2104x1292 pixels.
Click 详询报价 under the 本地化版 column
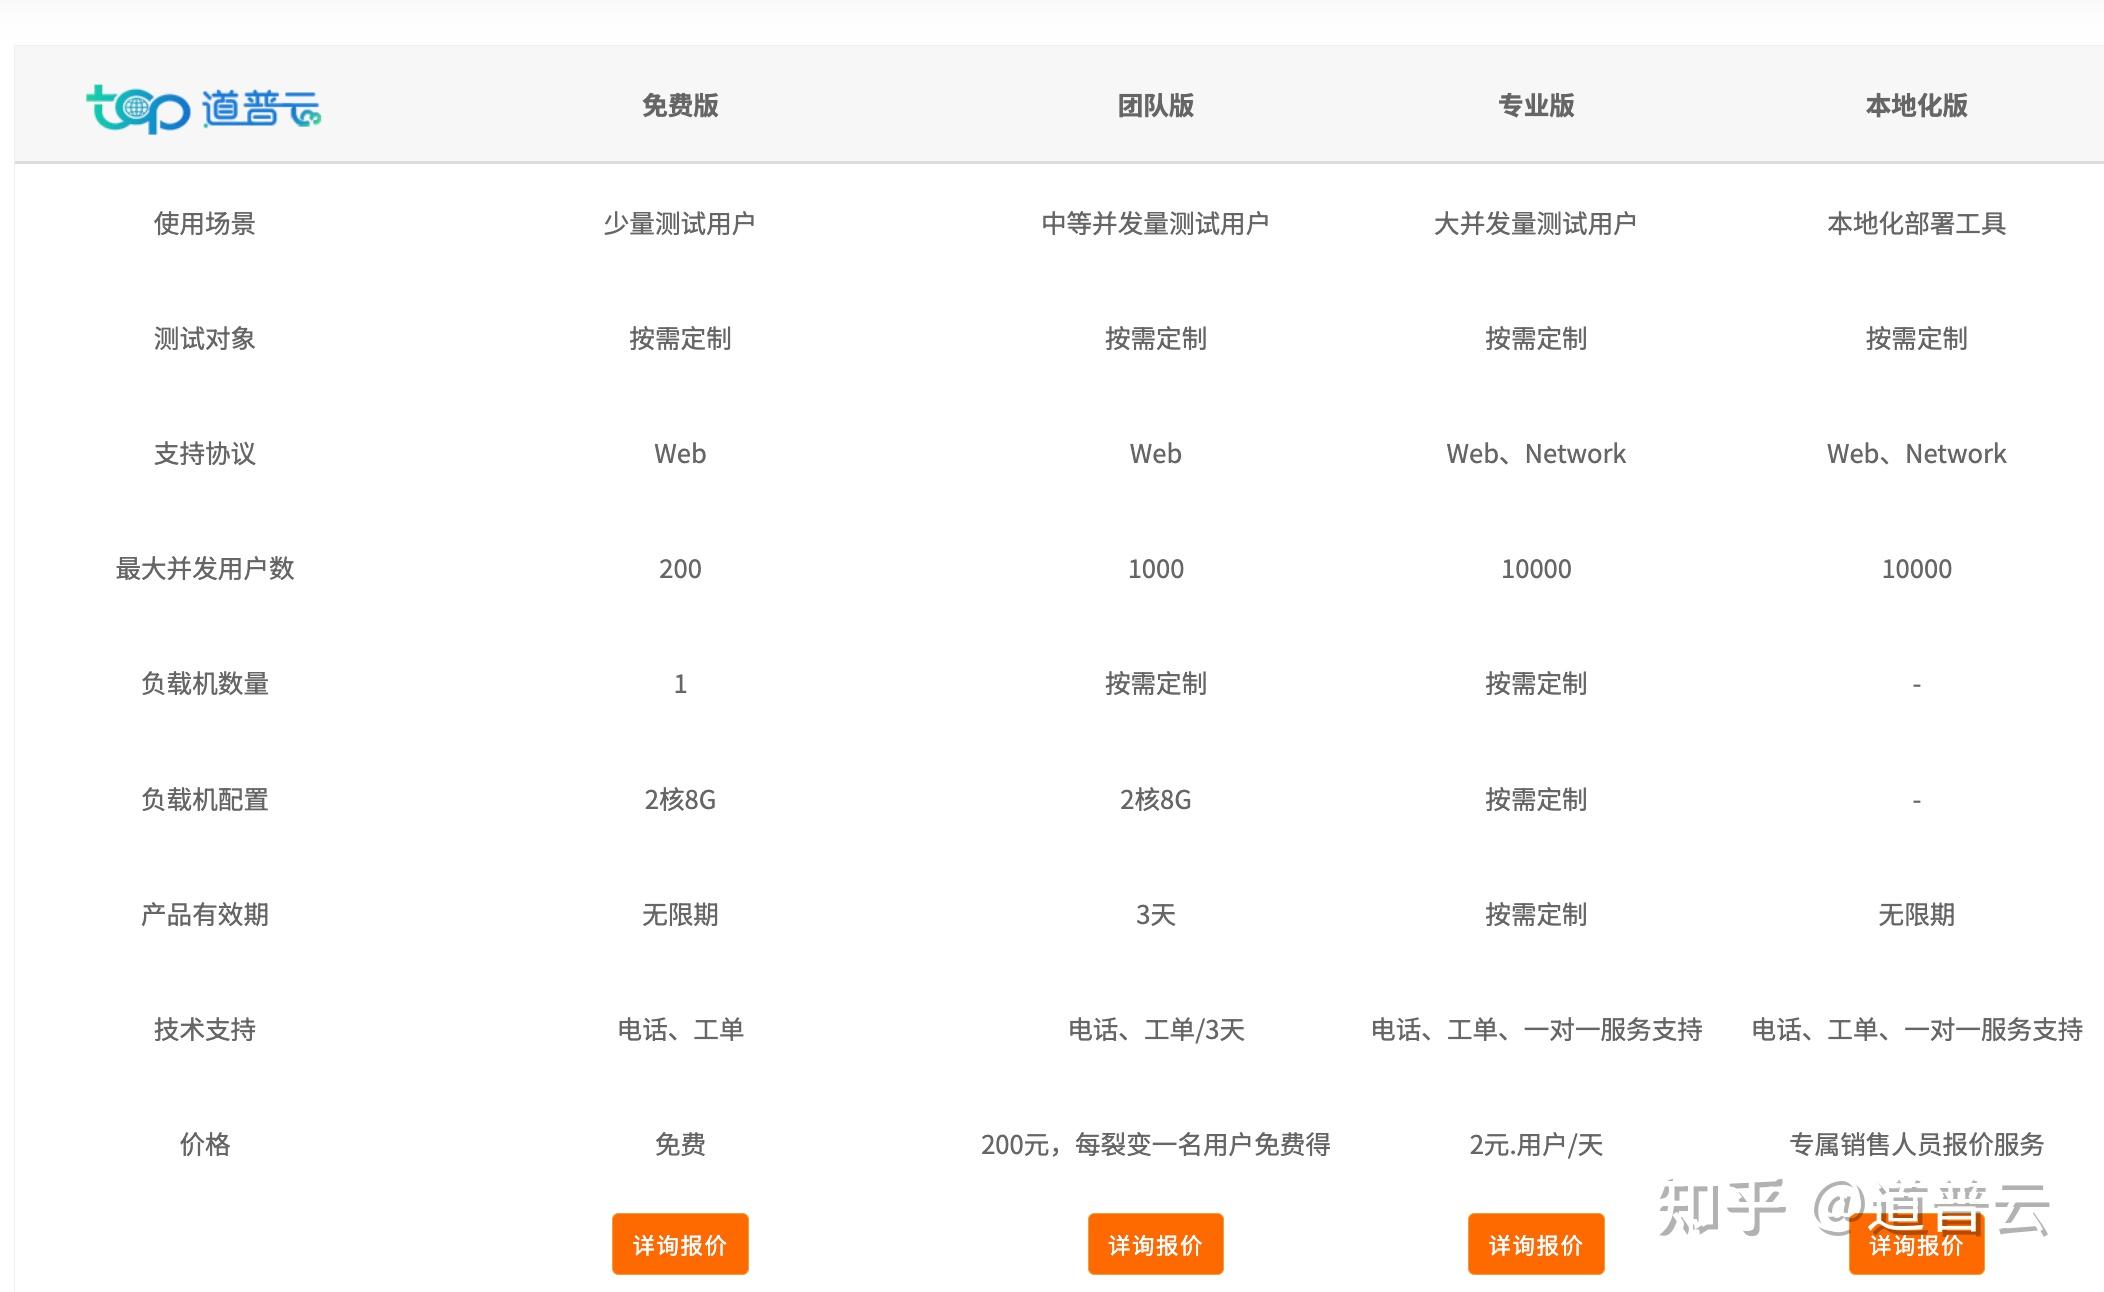[1916, 1243]
